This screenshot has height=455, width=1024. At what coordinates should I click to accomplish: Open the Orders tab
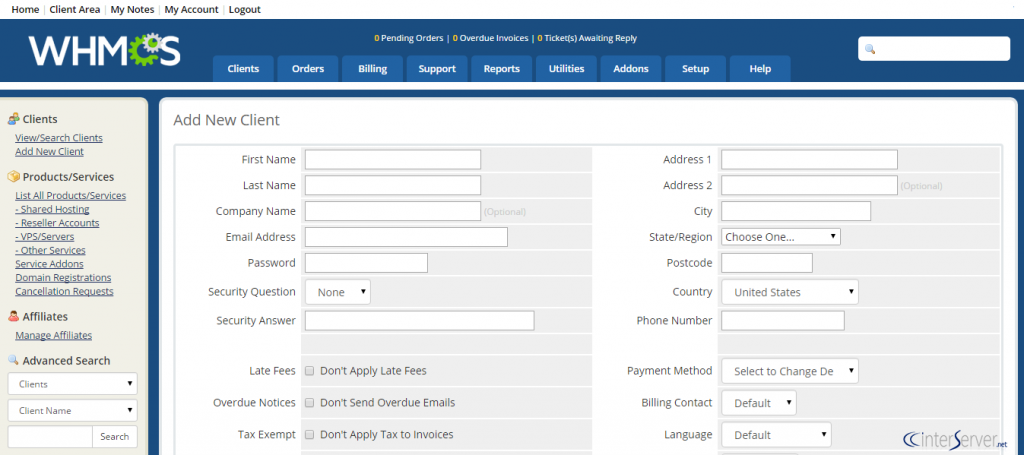[308, 69]
